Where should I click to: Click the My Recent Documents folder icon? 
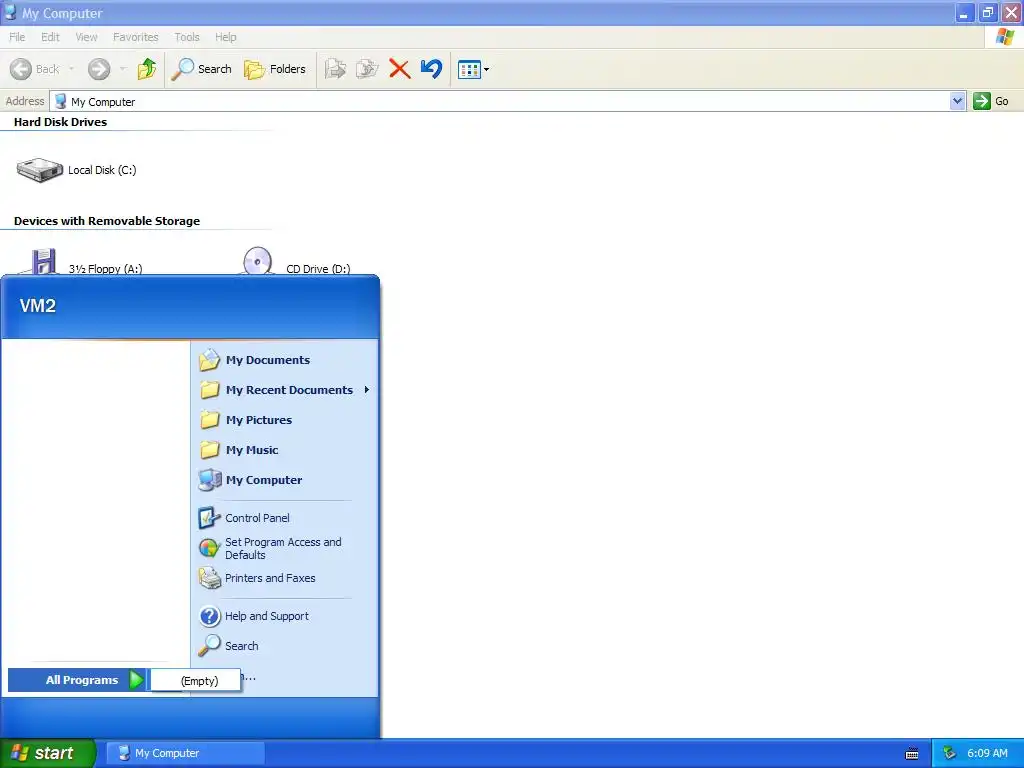(x=210, y=390)
